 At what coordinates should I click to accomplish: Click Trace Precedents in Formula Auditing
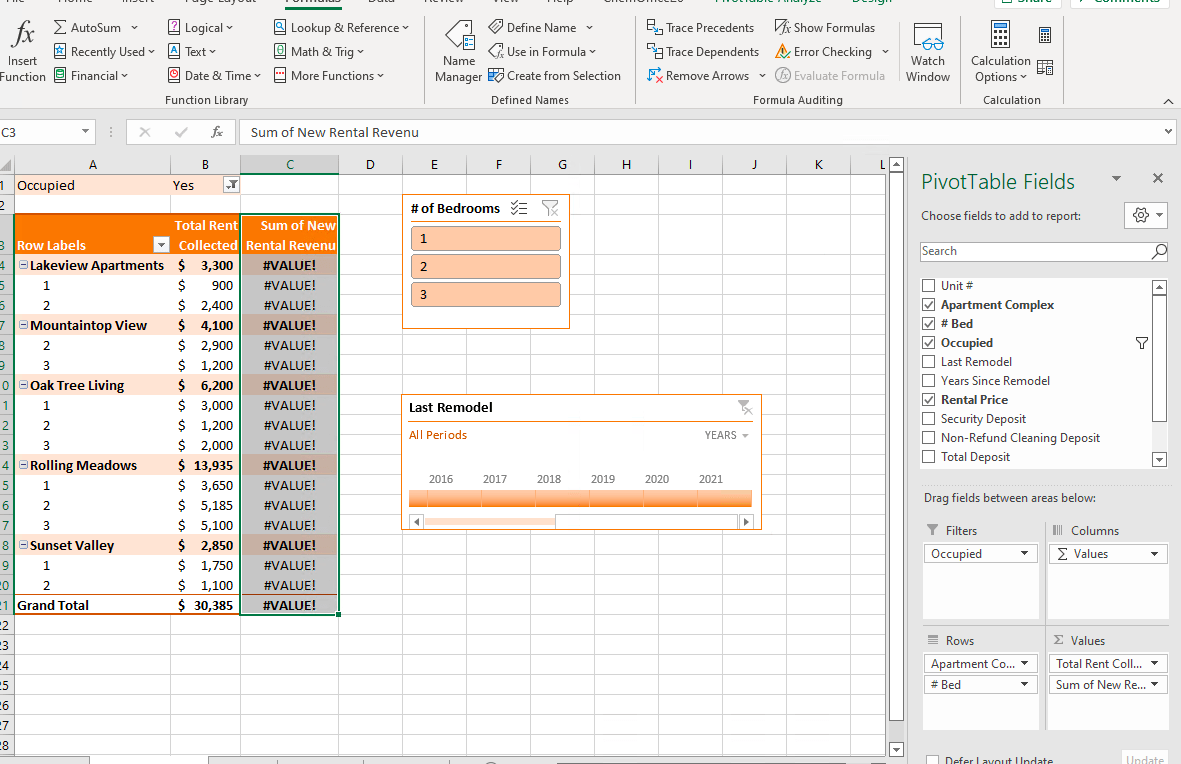(700, 28)
